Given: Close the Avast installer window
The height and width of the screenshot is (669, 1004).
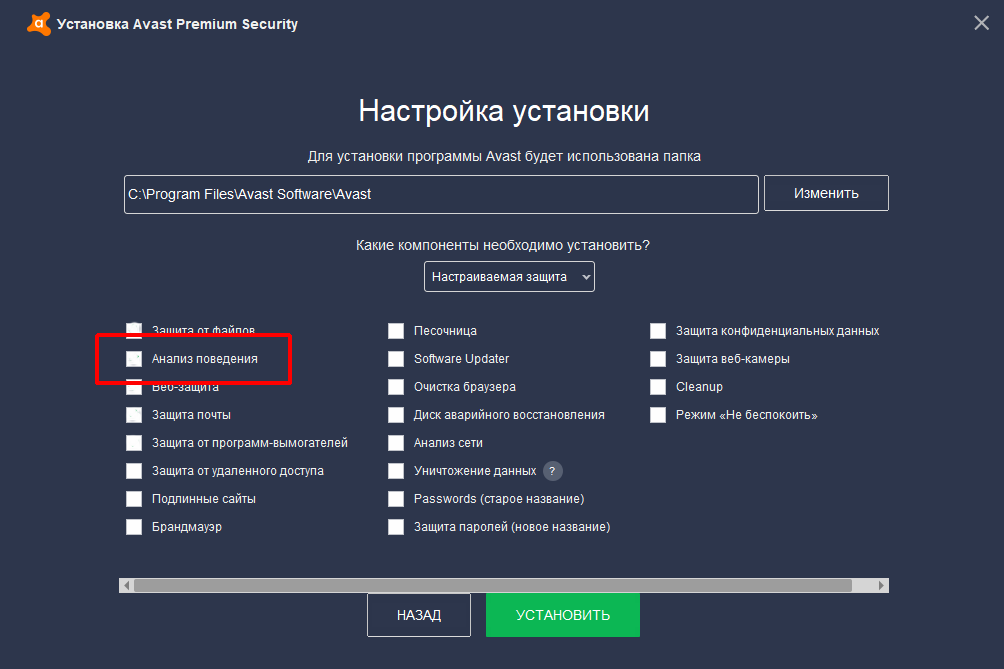Looking at the screenshot, I should tap(981, 24).
